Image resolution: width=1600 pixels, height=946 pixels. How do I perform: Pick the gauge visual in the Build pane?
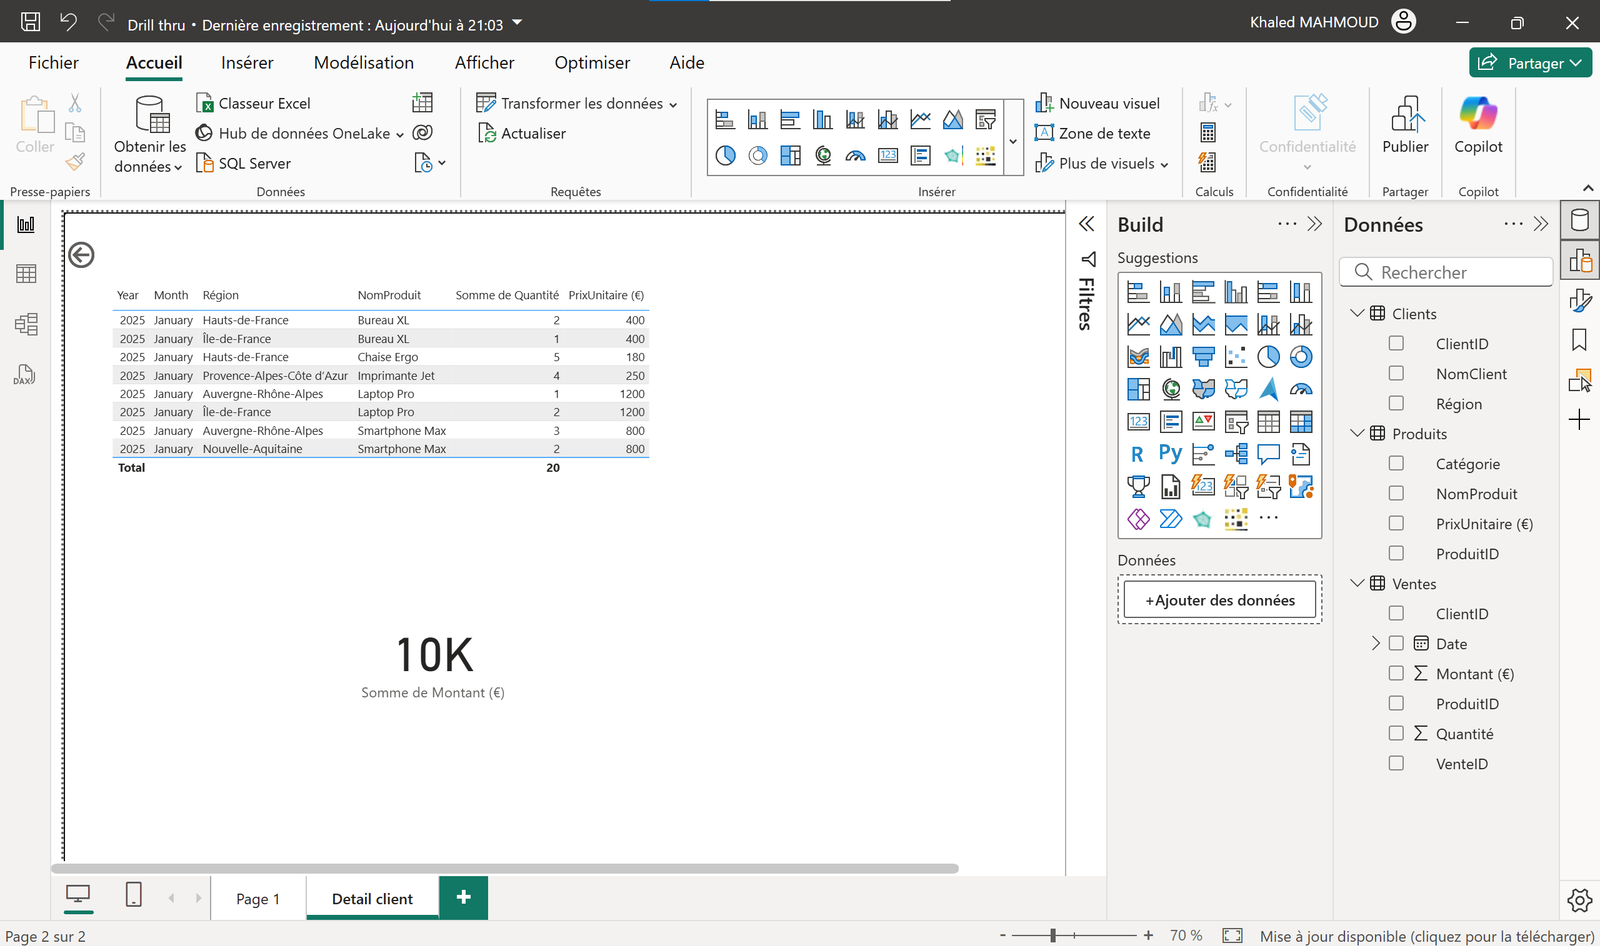[x=1301, y=389]
